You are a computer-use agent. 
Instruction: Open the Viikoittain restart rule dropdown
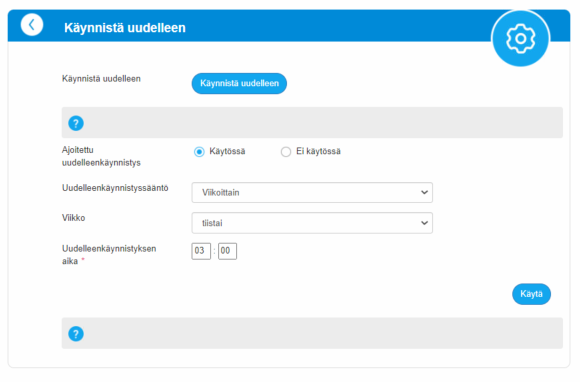[x=312, y=192]
